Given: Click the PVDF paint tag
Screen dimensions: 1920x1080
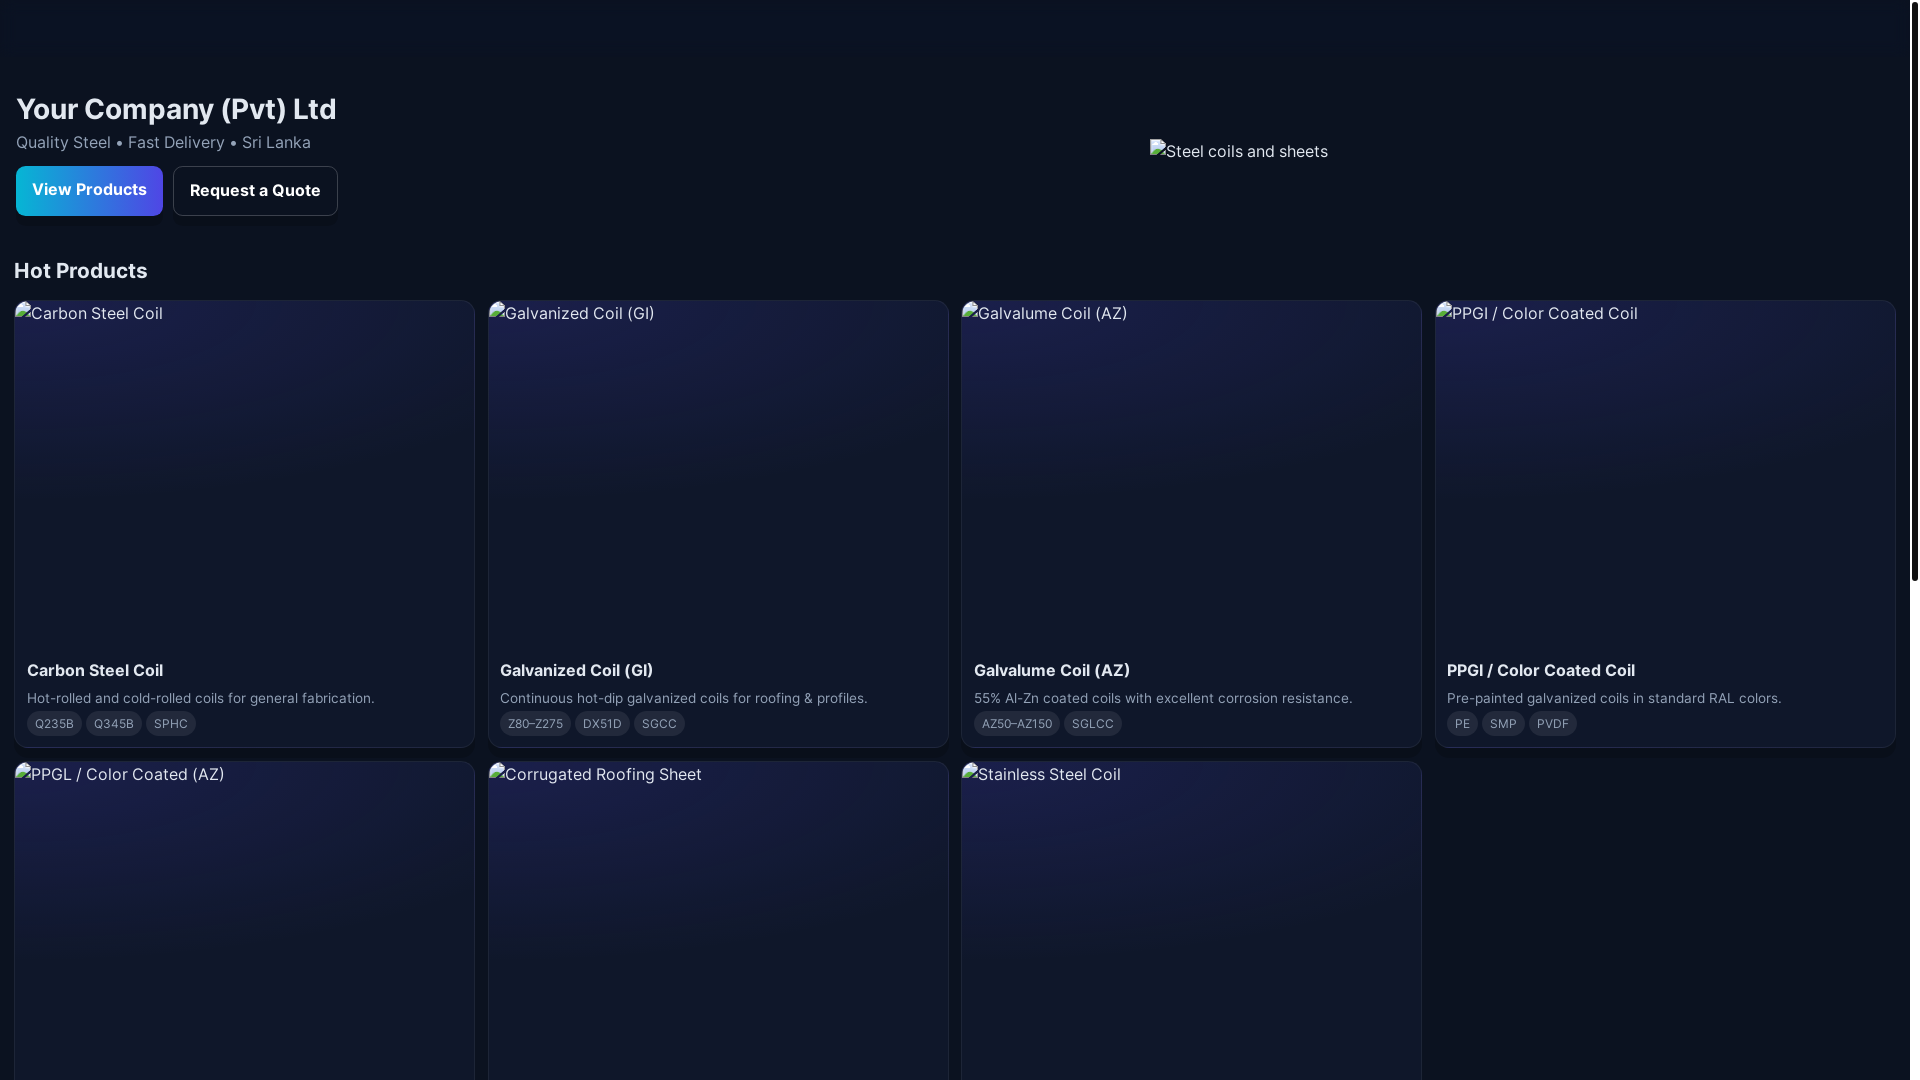Looking at the screenshot, I should click(x=1553, y=724).
